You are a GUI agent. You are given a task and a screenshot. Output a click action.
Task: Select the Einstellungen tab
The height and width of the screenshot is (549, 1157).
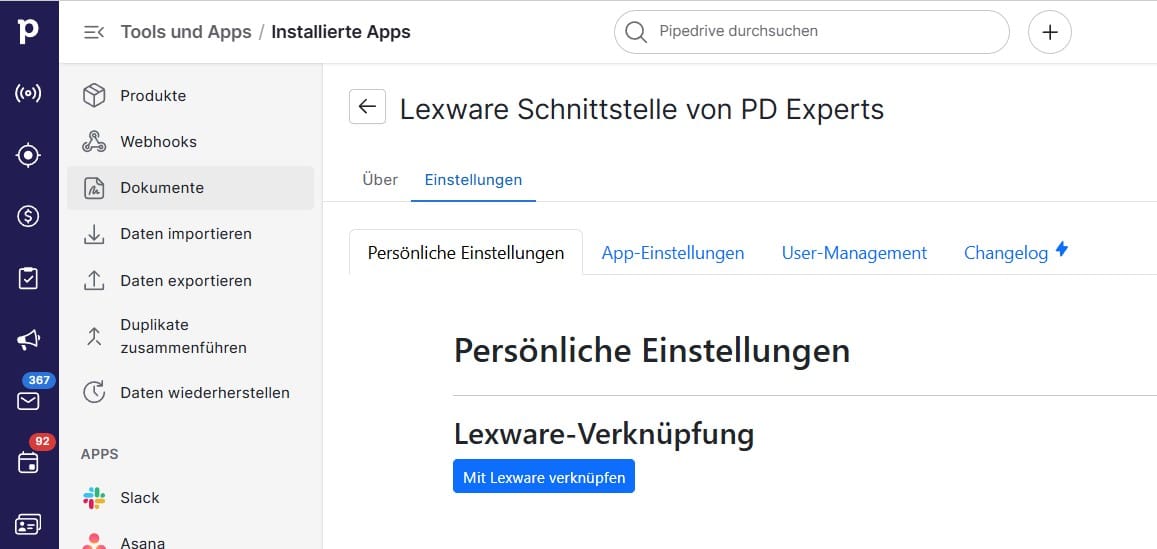(473, 179)
